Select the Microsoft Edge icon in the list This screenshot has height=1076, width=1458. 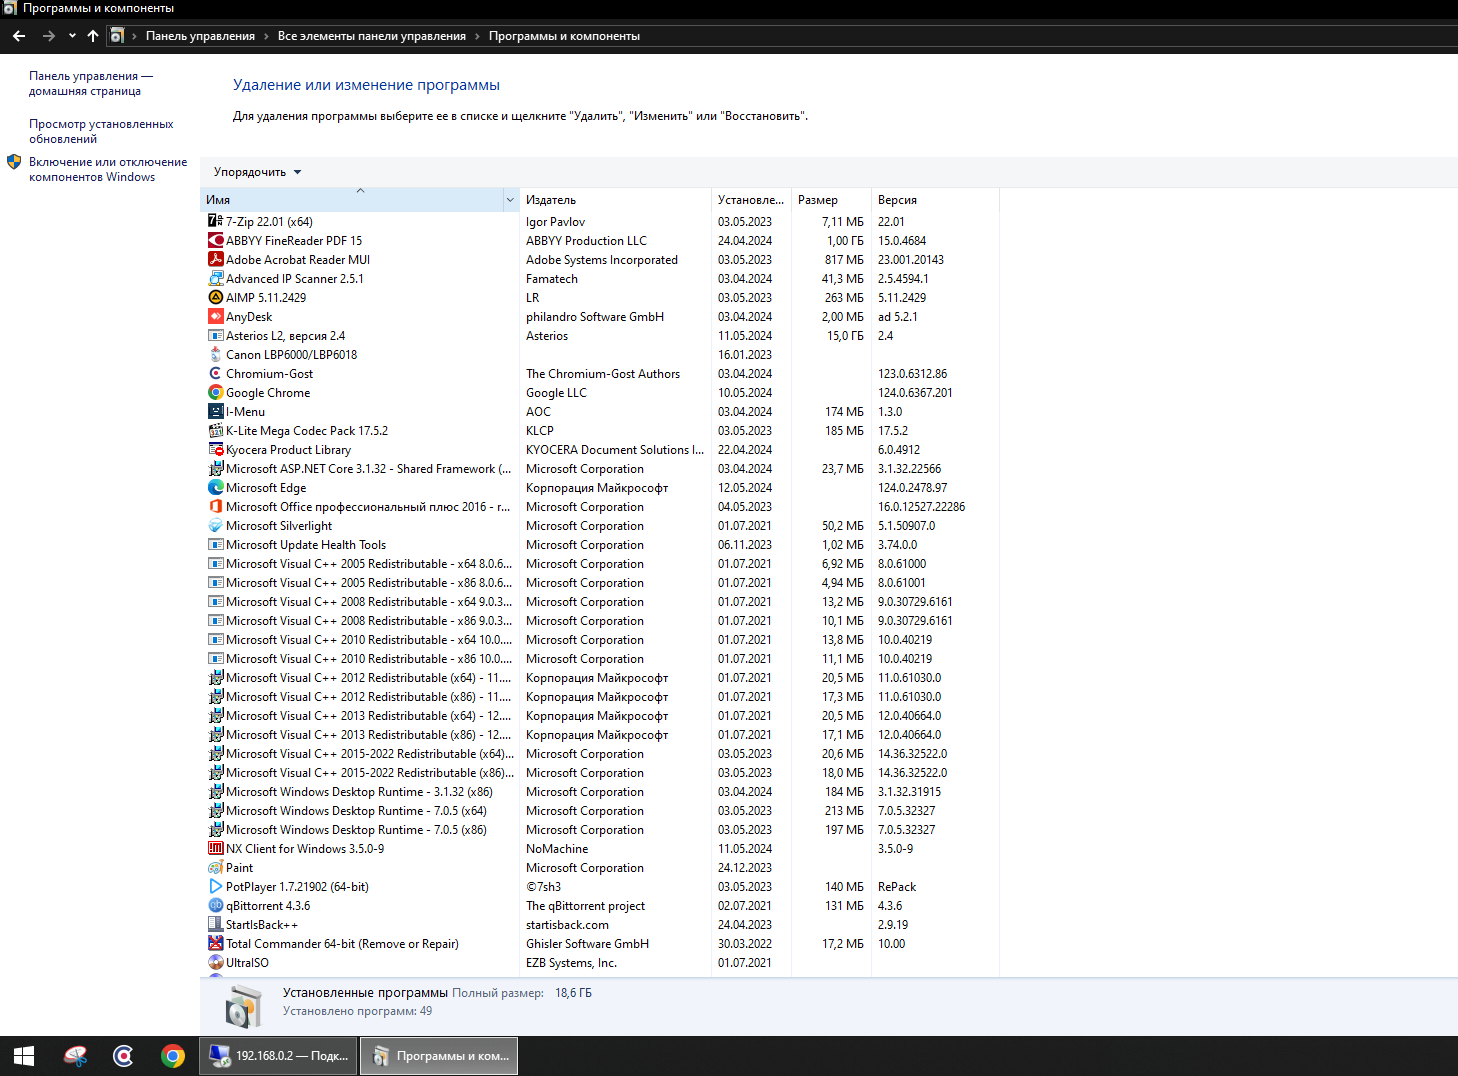coord(215,488)
